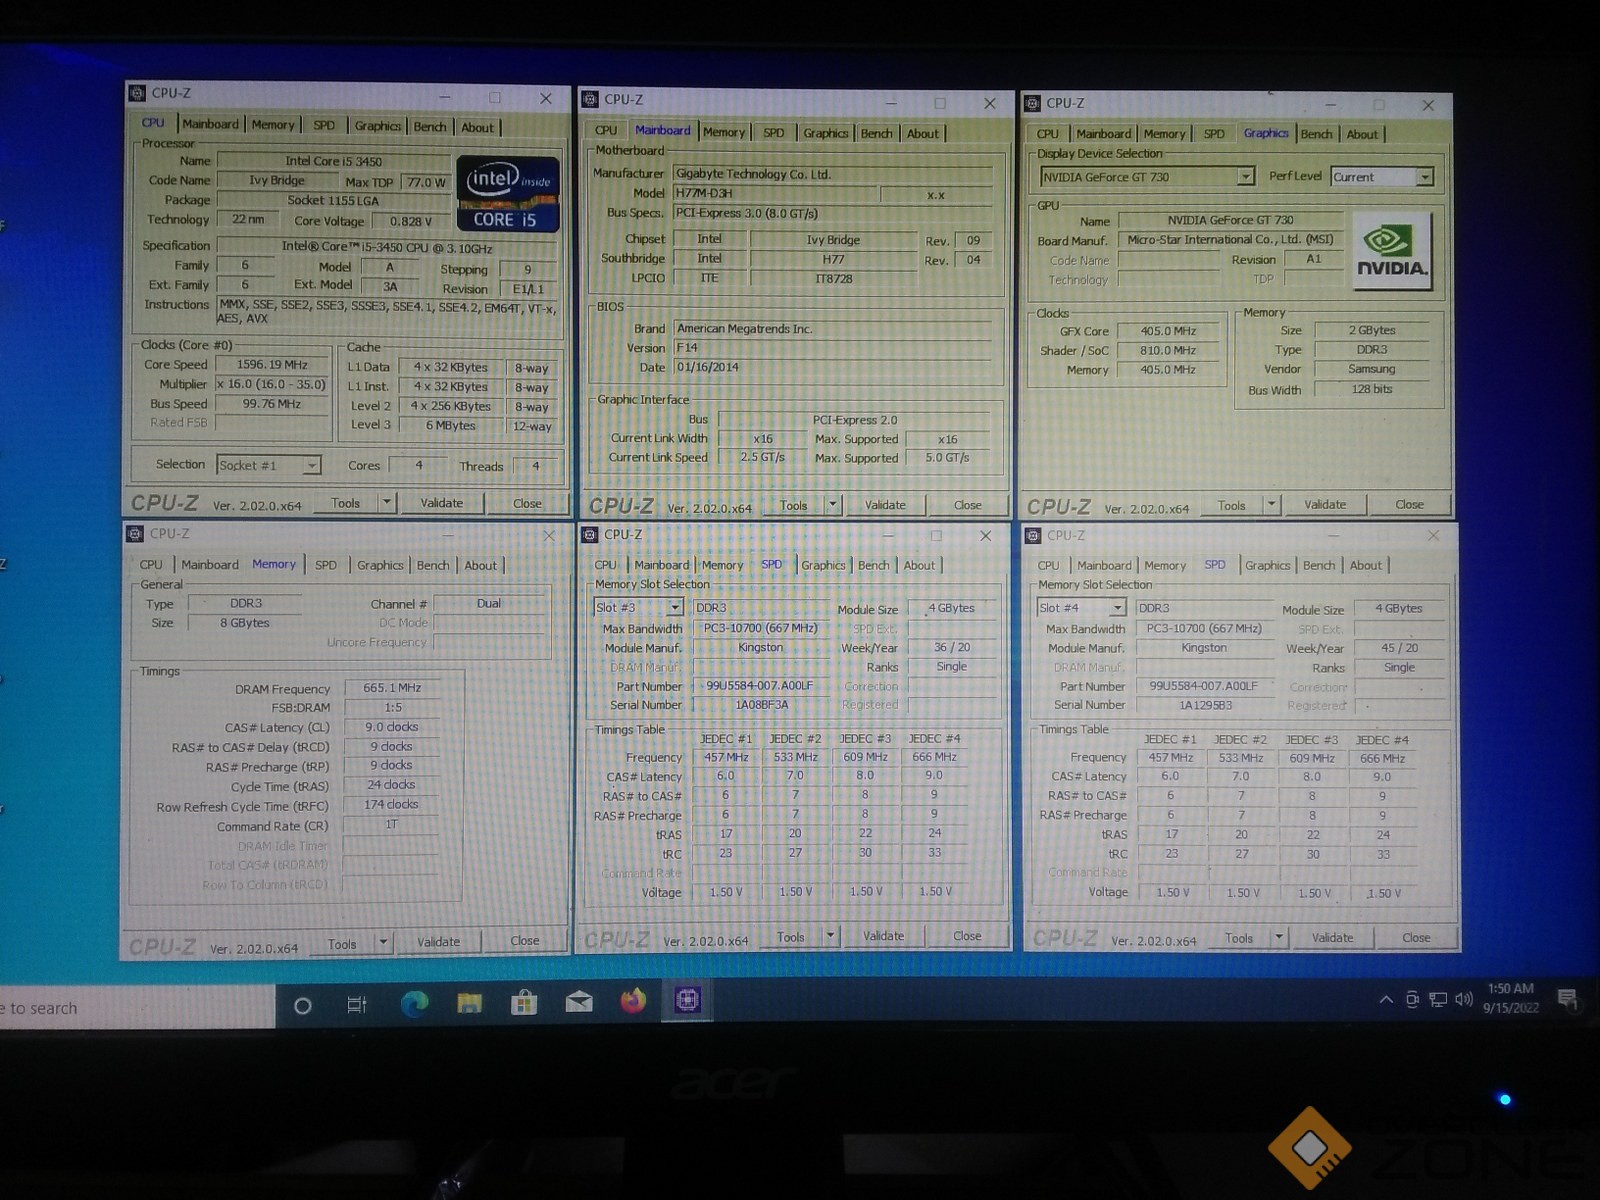Viewport: 1600px width, 1200px height.
Task: Click Validate in Slot #4 window
Action: (x=1332, y=938)
